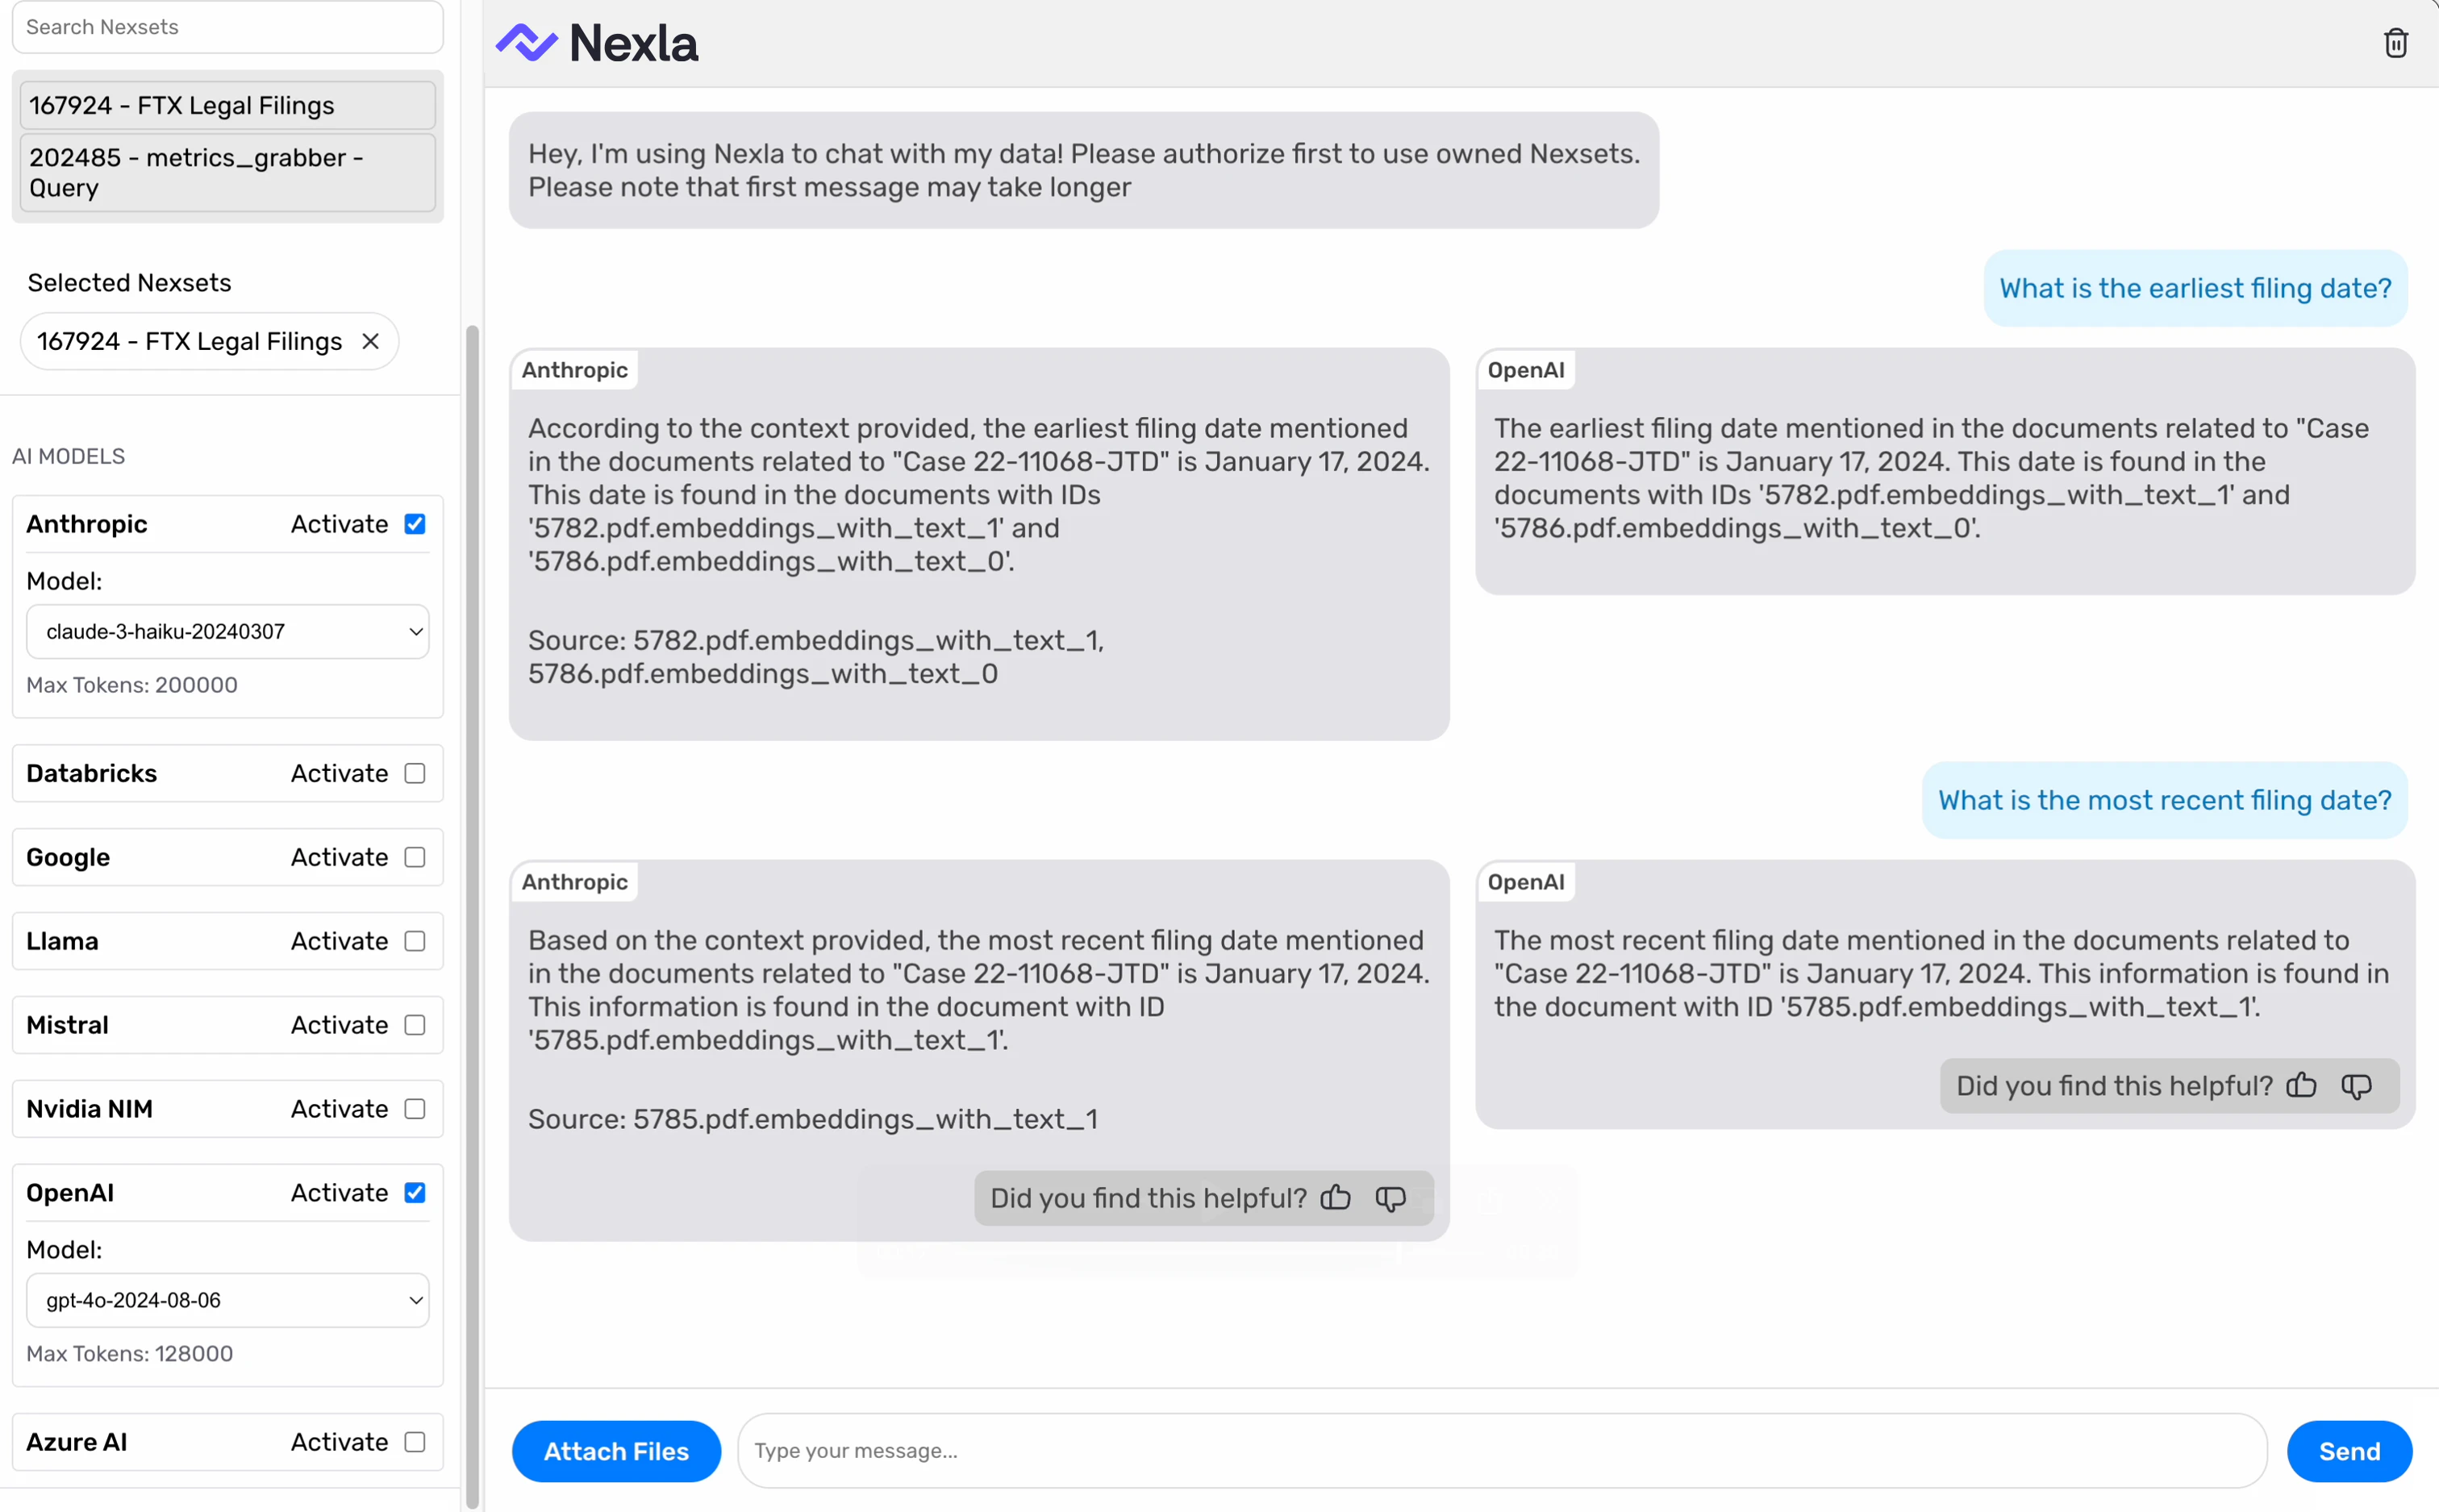The image size is (2439, 1512).
Task: Click the Attach Files button
Action: [616, 1451]
